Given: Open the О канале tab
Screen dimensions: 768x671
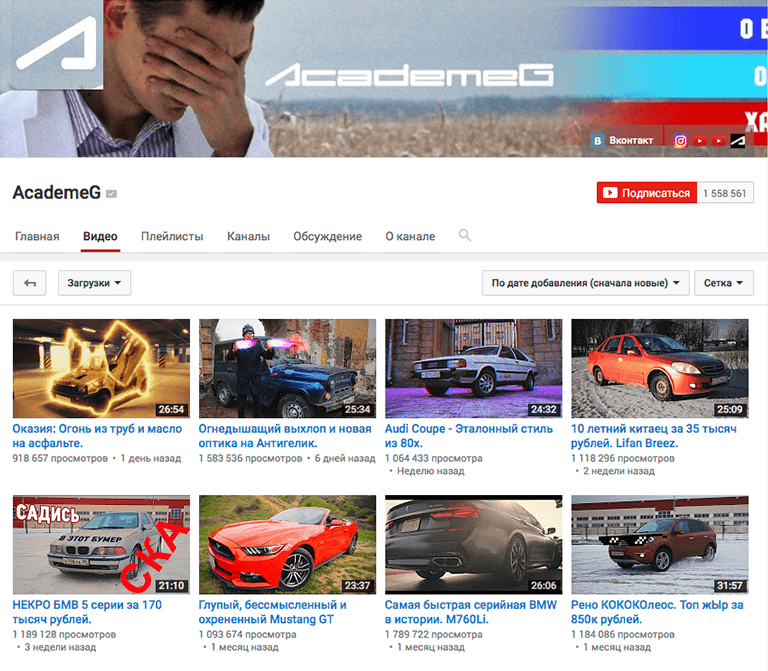Looking at the screenshot, I should (410, 237).
